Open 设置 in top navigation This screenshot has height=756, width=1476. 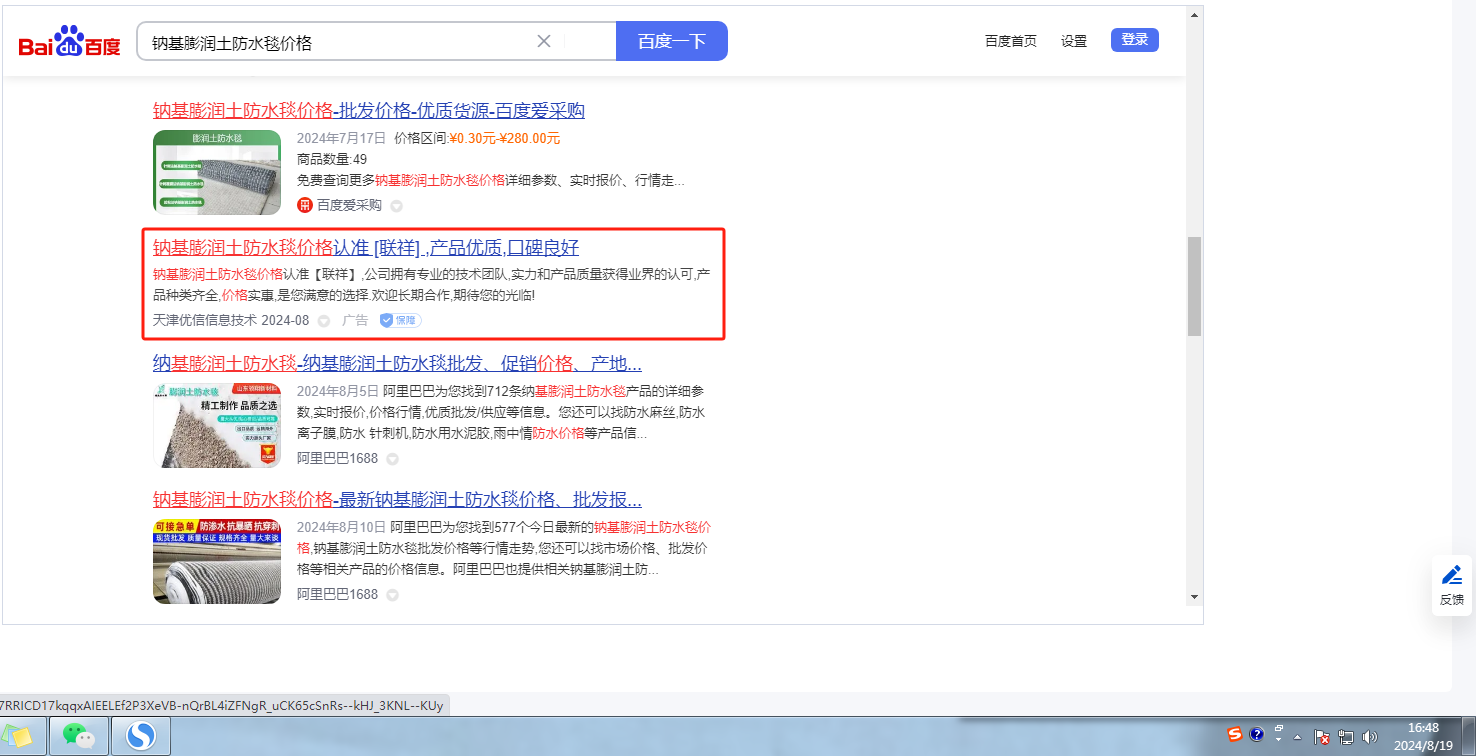pos(1073,41)
